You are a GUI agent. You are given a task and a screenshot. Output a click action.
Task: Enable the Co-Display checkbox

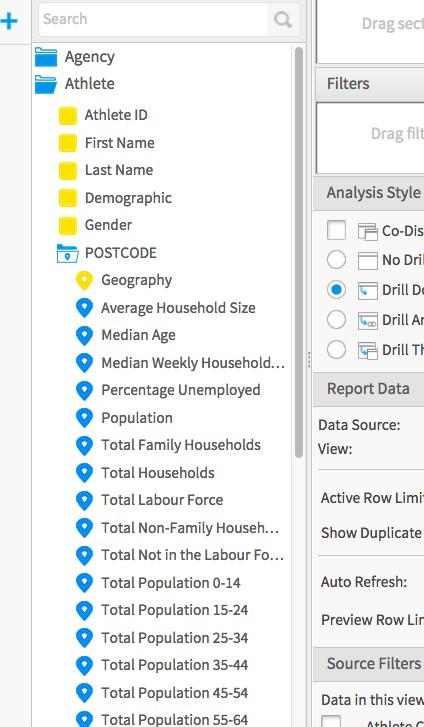pos(336,230)
